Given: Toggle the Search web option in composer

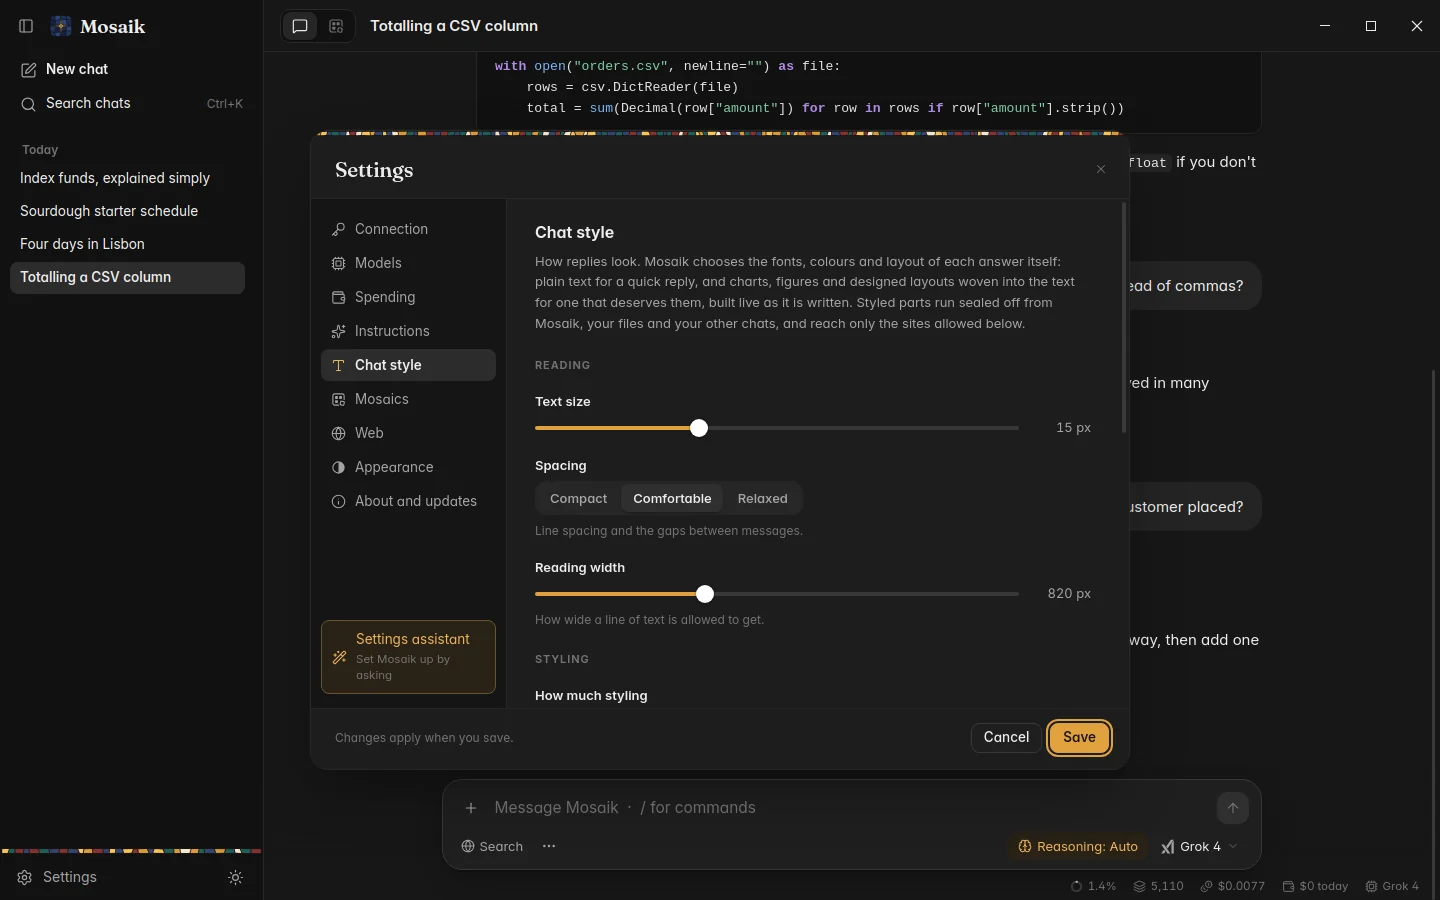Looking at the screenshot, I should pos(492,846).
